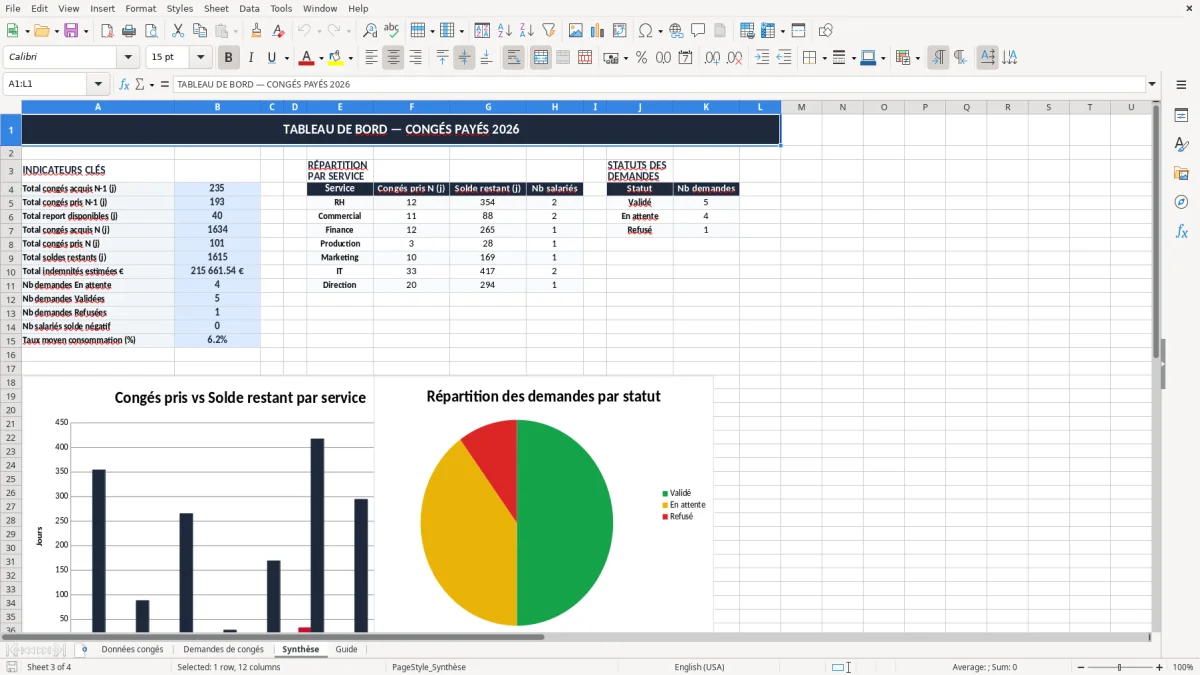
Task: Click zoom in plus button
Action: click(1160, 667)
